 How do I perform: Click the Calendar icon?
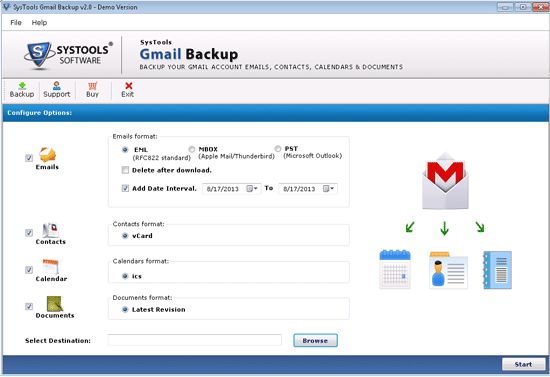51,267
